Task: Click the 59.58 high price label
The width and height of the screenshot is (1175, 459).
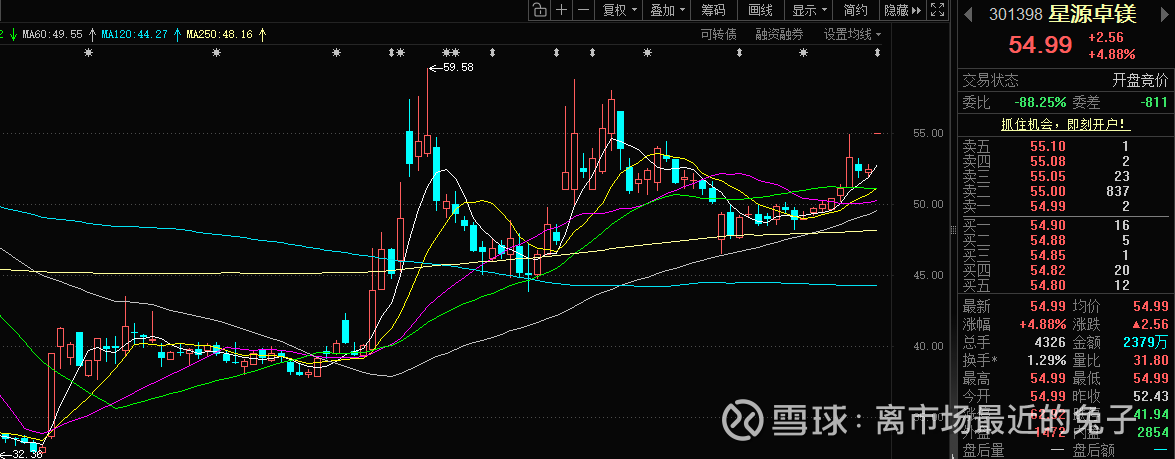Action: (458, 67)
